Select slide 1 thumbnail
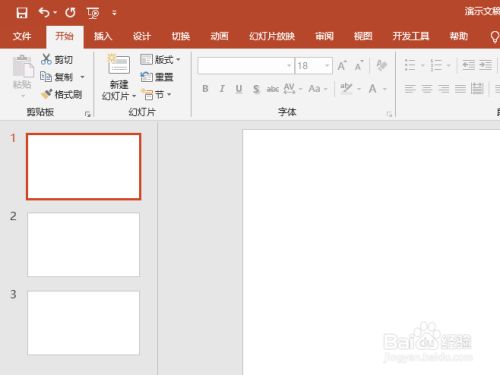The height and width of the screenshot is (375, 500). (x=83, y=166)
